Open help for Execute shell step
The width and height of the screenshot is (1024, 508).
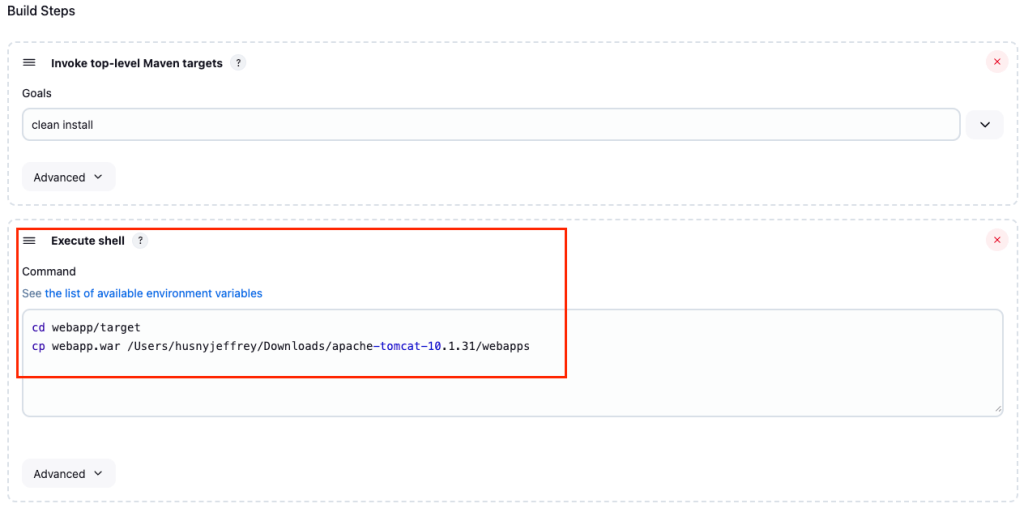click(140, 241)
